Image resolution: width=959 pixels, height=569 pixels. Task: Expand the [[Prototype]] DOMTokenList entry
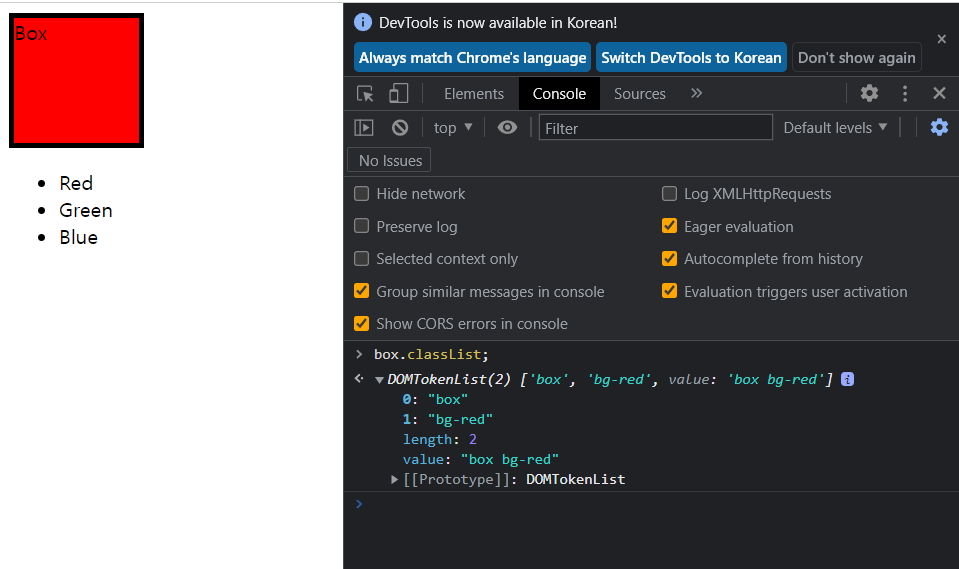coord(394,480)
